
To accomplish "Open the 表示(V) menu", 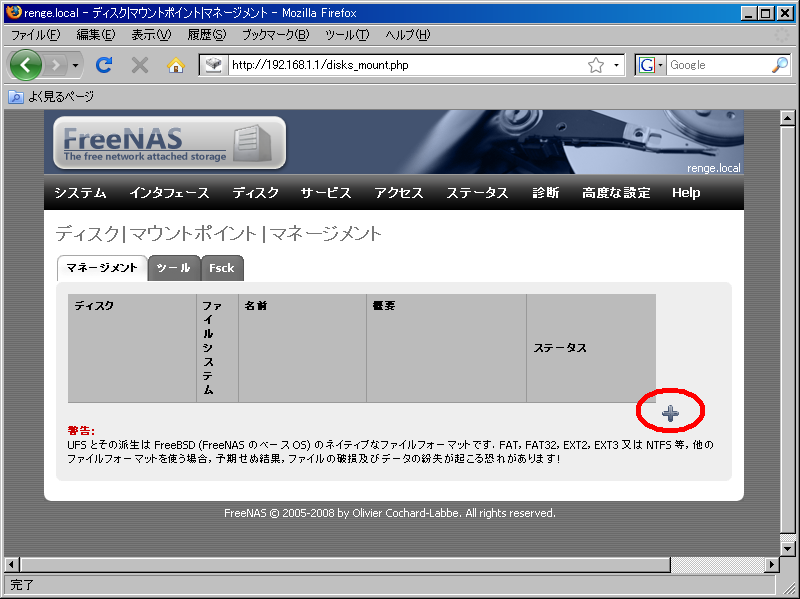I will tap(151, 35).
